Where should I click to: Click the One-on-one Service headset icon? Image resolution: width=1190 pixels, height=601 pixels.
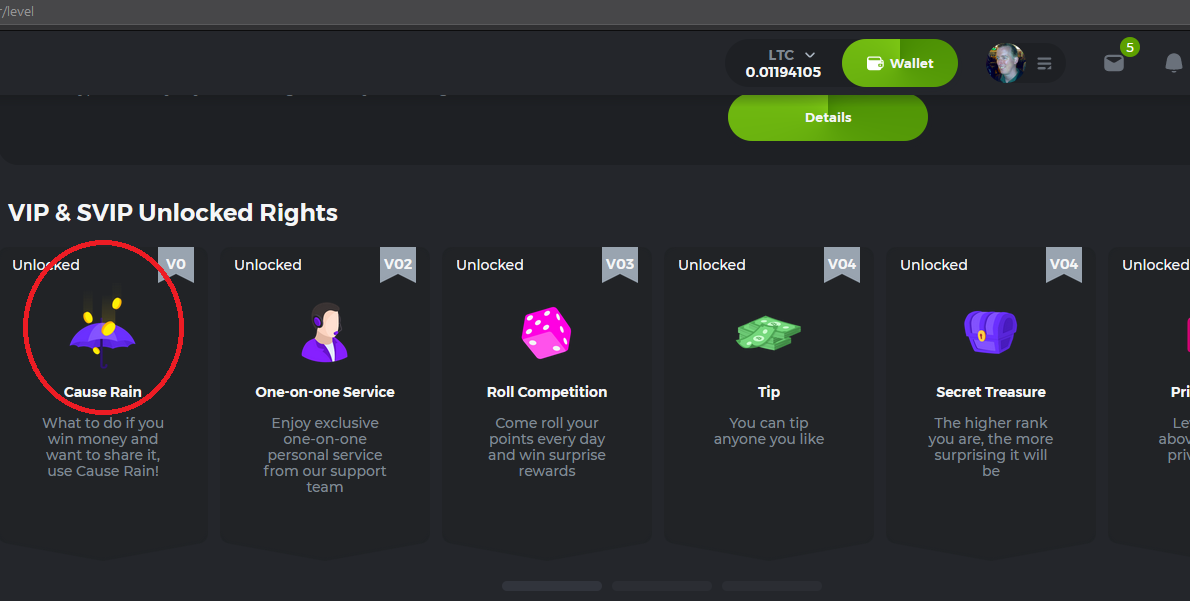coord(325,332)
